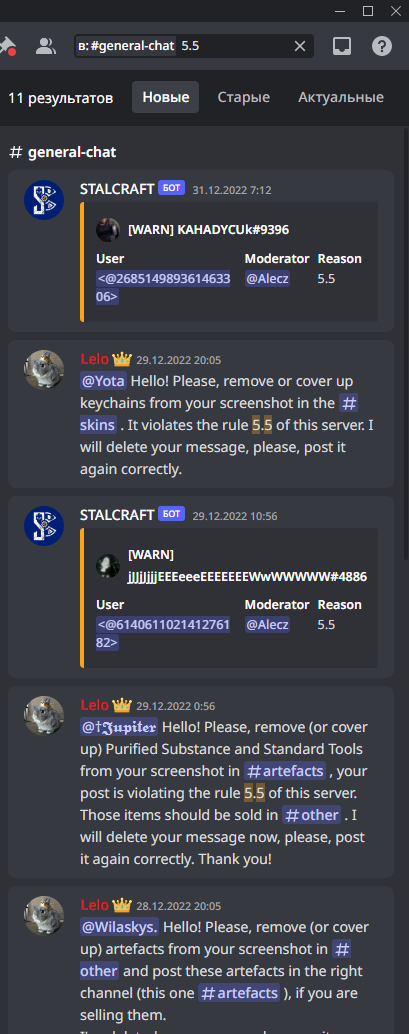Image resolution: width=409 pixels, height=1034 pixels.
Task: Click @Alecz moderator mention in first warn
Action: coord(267,279)
